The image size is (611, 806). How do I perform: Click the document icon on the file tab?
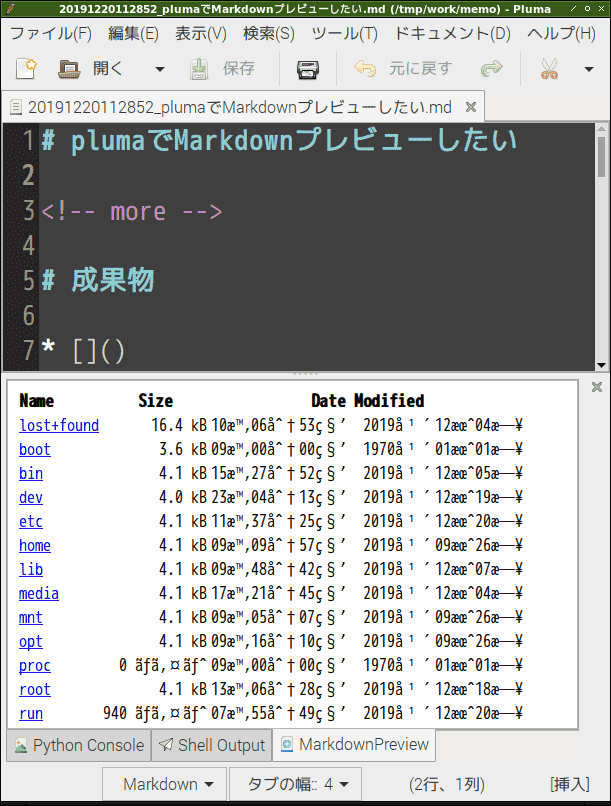pyautogui.click(x=16, y=107)
